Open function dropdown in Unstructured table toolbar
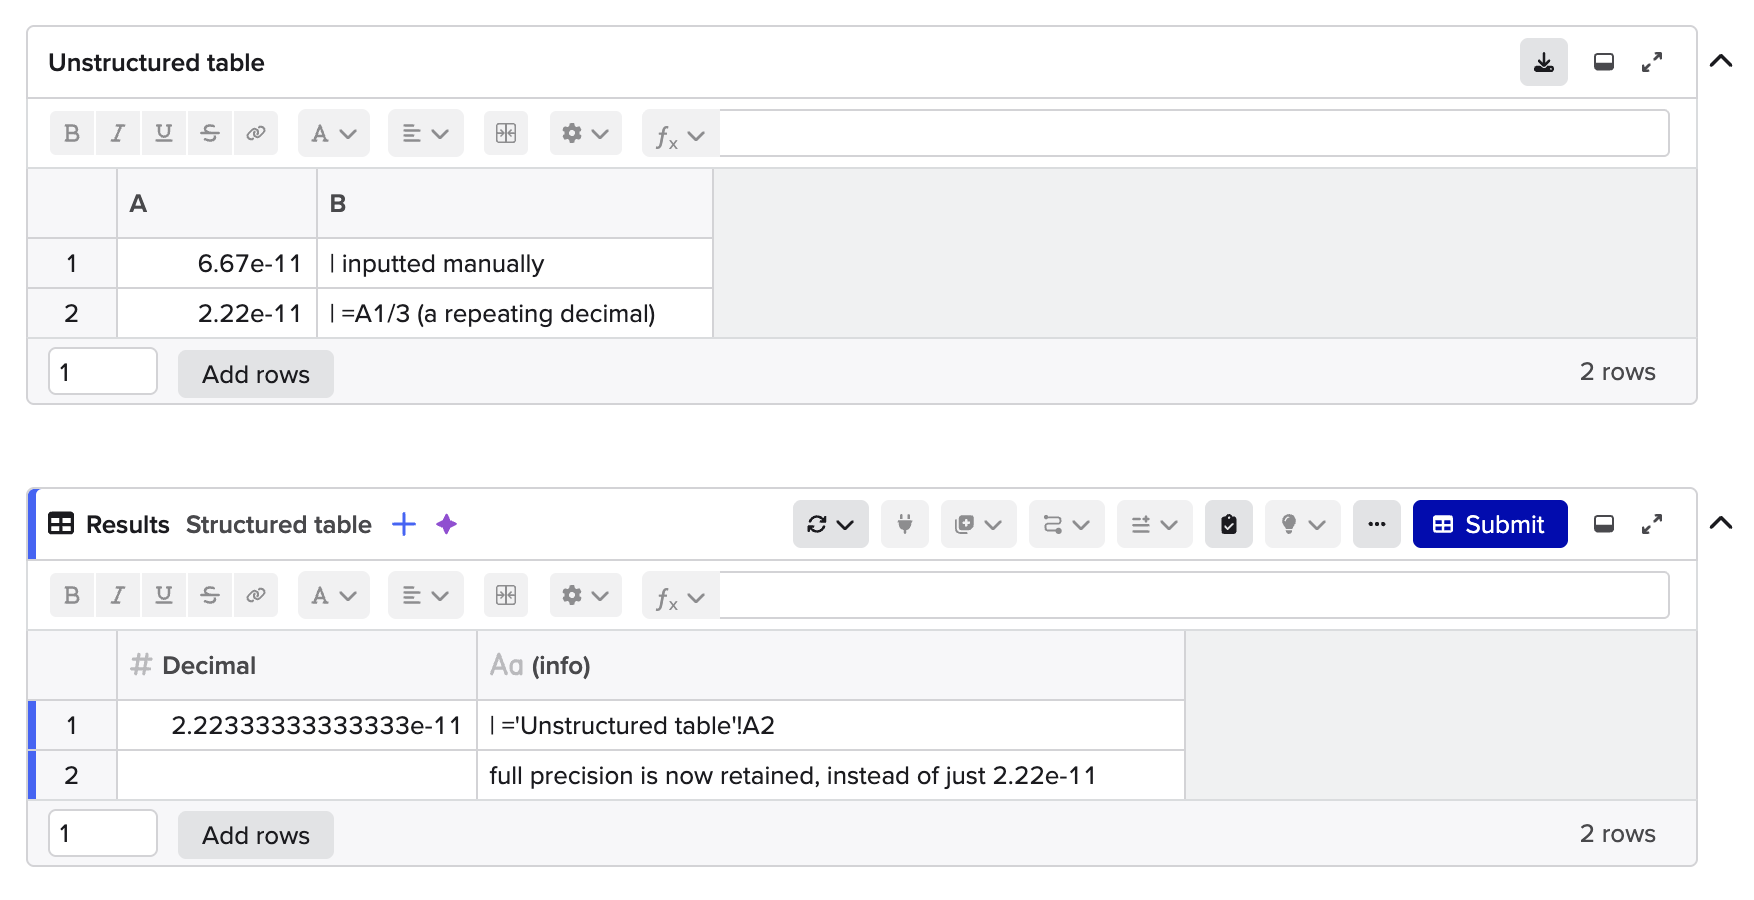Viewport: 1754px width, 900px height. (x=681, y=135)
